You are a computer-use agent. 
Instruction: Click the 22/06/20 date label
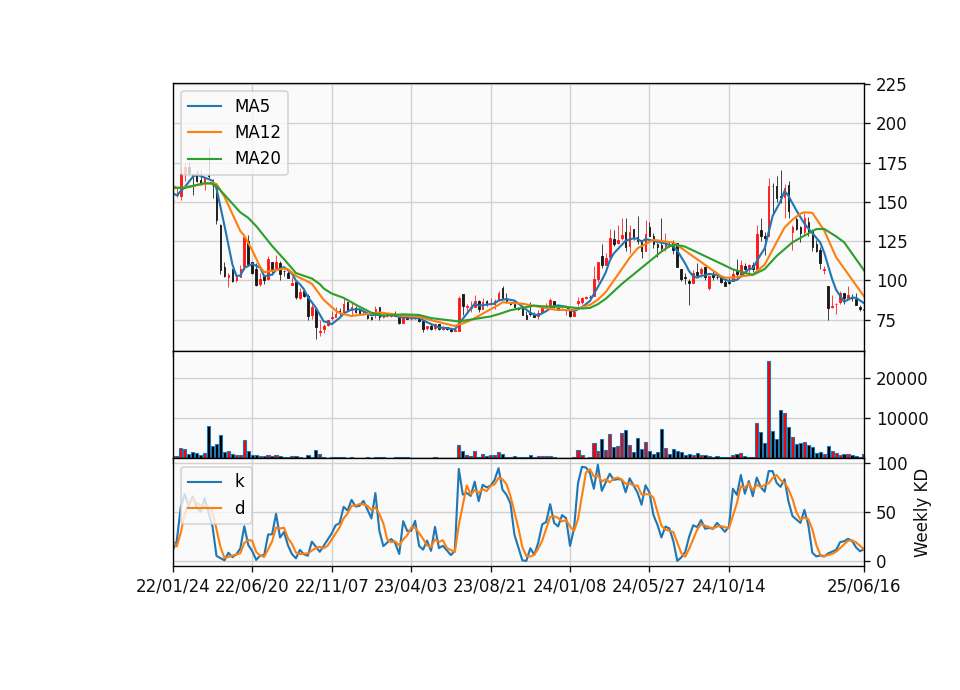click(252, 586)
